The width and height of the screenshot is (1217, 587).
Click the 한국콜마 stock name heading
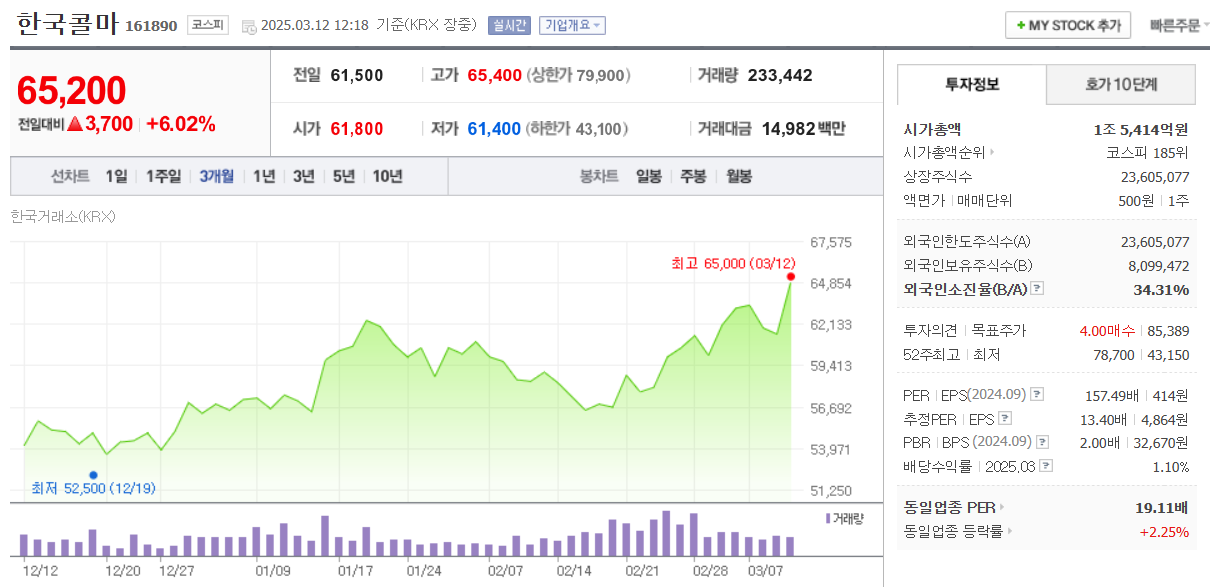(67, 25)
